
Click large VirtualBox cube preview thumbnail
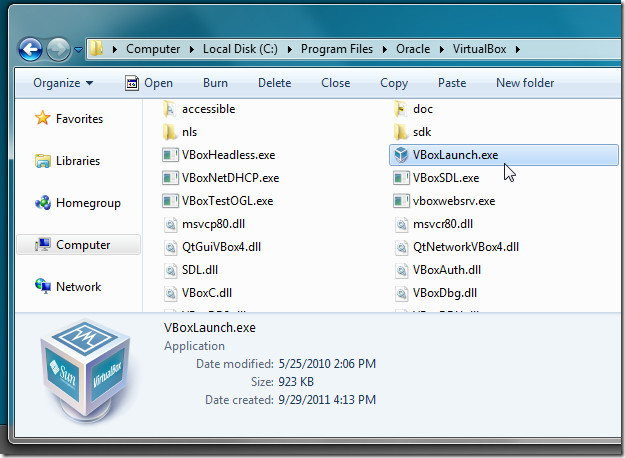(86, 371)
